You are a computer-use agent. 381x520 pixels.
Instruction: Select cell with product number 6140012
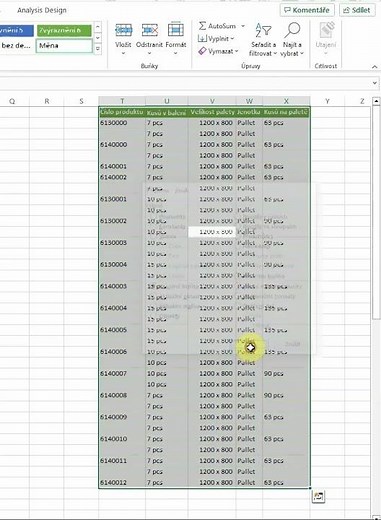coord(122,483)
